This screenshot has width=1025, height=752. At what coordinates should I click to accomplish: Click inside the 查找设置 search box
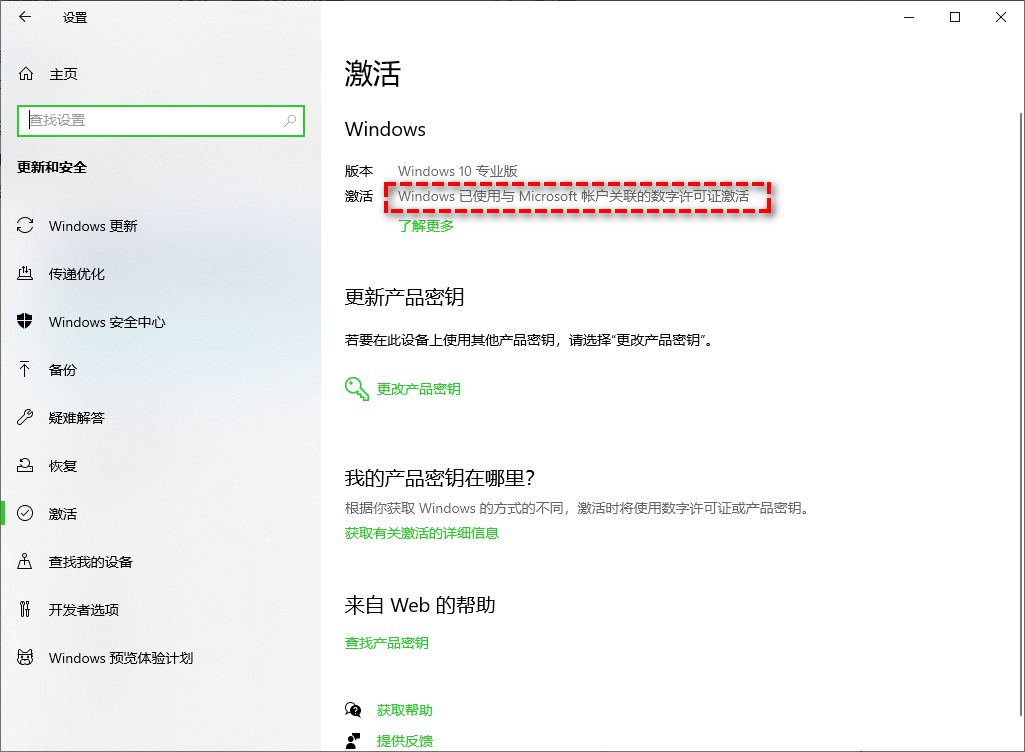point(160,120)
